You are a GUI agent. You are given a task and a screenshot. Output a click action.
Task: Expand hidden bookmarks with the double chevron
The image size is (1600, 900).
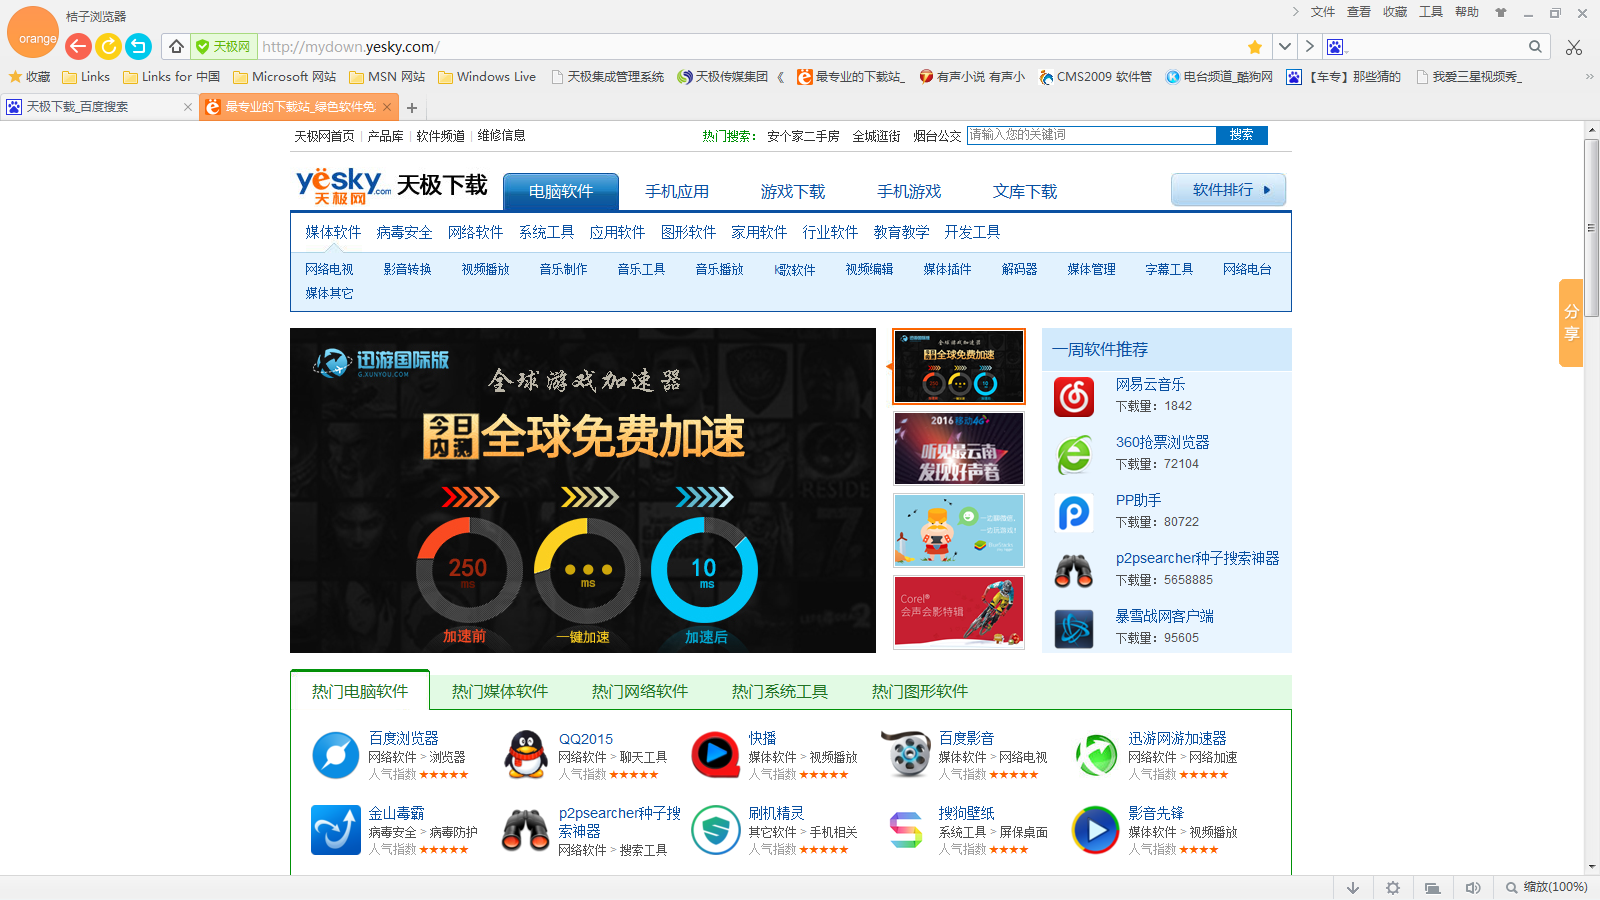click(x=1589, y=77)
